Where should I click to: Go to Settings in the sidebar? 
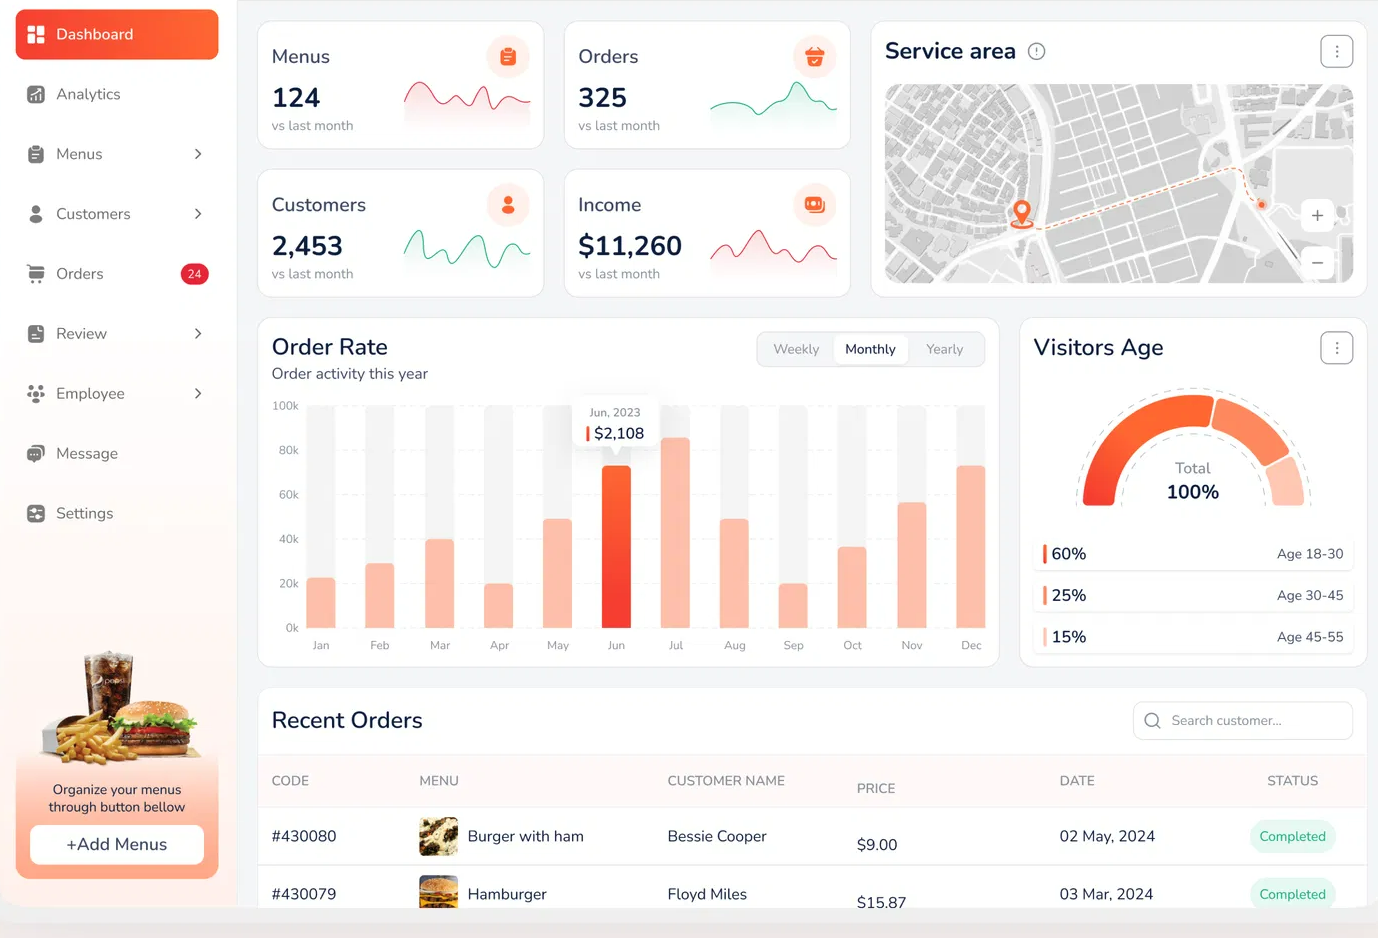pyautogui.click(x=84, y=514)
